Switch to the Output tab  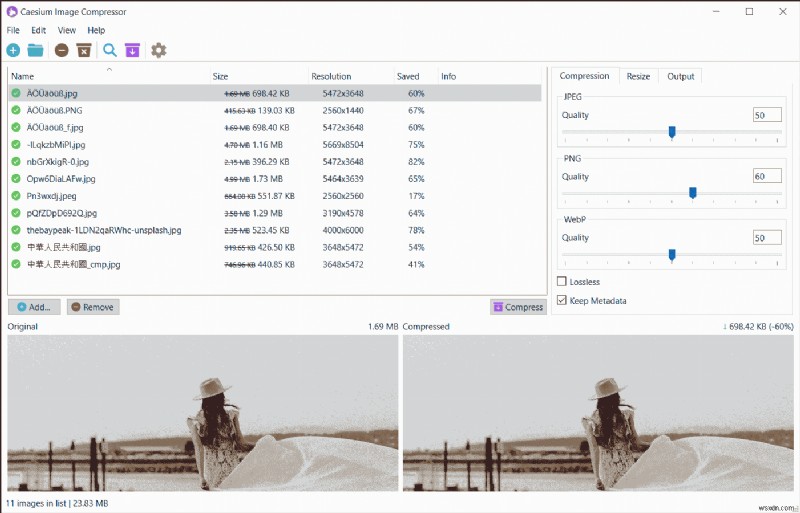(x=681, y=76)
